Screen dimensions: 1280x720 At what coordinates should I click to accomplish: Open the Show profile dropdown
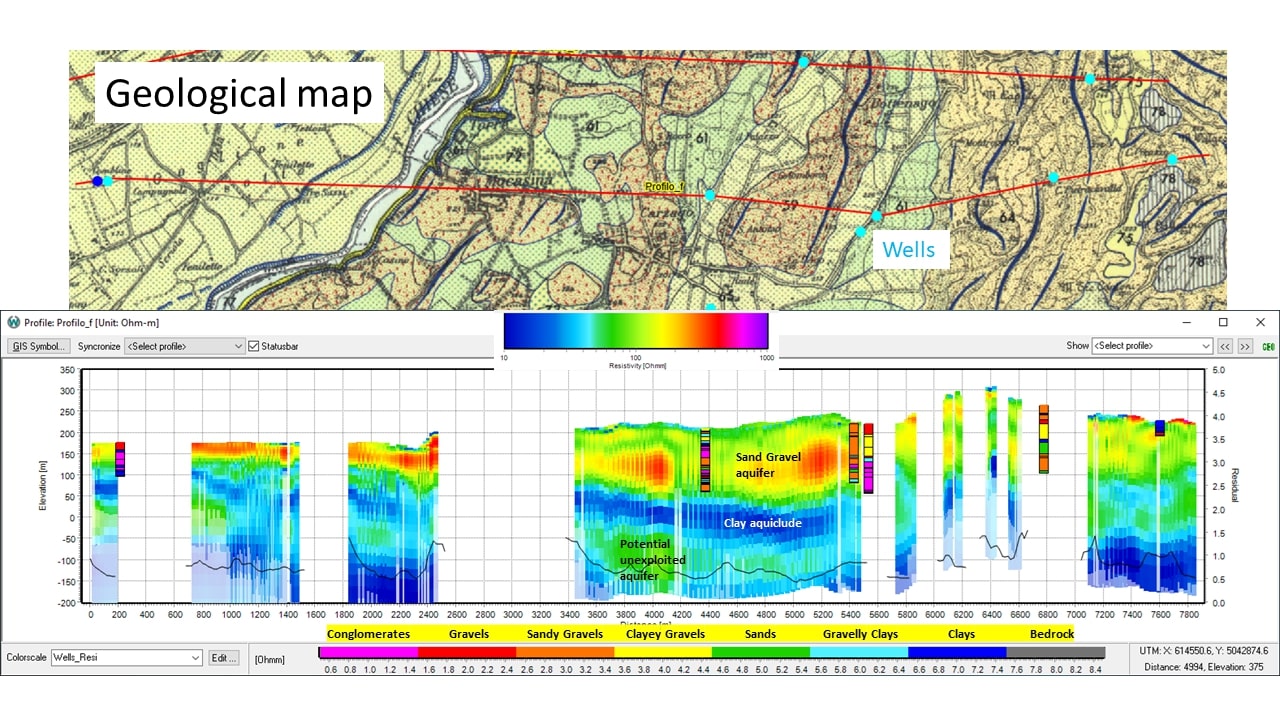coord(1152,346)
